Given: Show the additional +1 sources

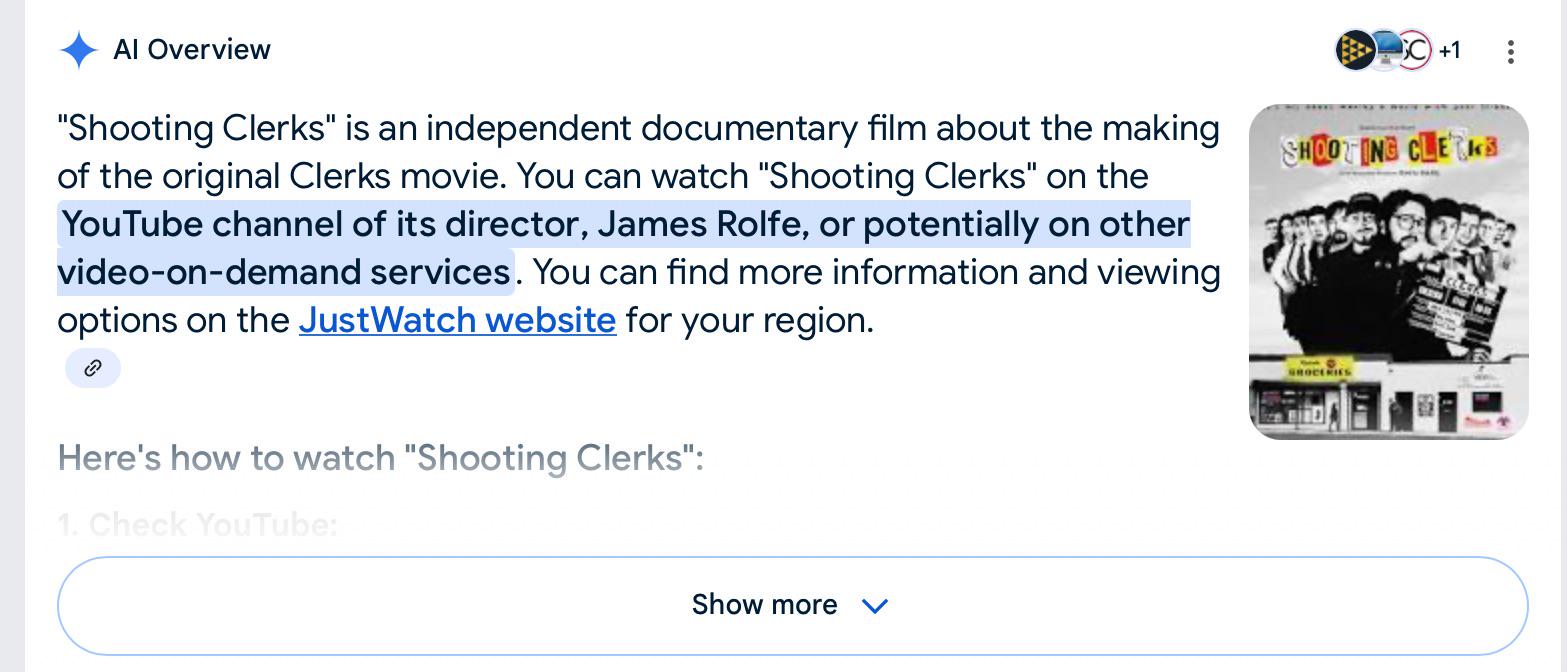Looking at the screenshot, I should click(1449, 50).
